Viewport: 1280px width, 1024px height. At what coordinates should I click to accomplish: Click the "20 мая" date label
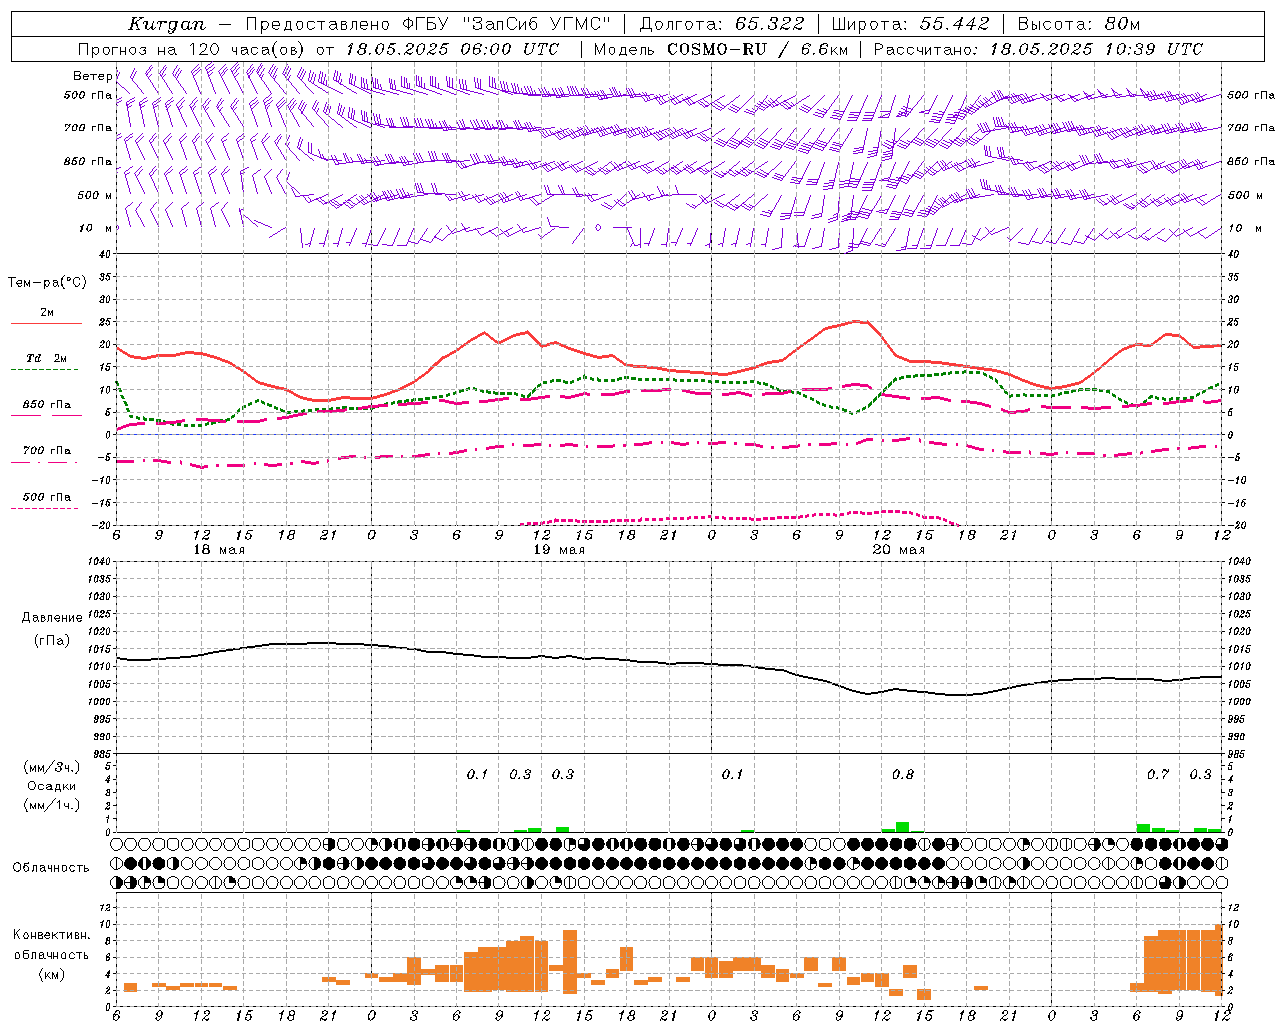[x=899, y=550]
